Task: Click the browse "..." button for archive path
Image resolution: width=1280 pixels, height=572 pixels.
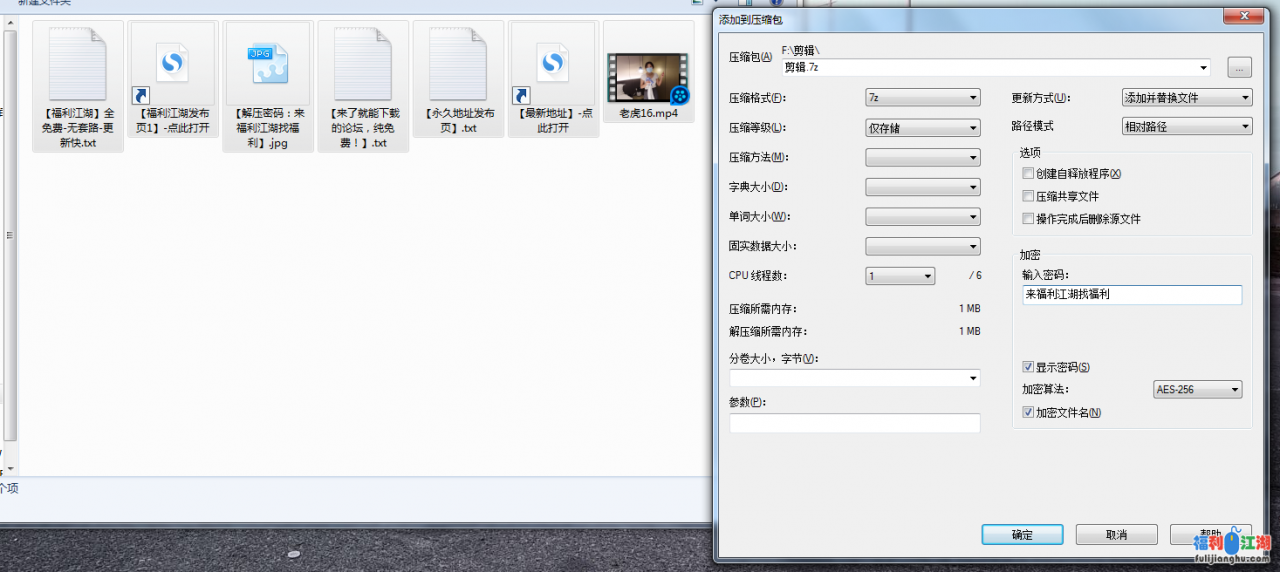Action: [1239, 68]
